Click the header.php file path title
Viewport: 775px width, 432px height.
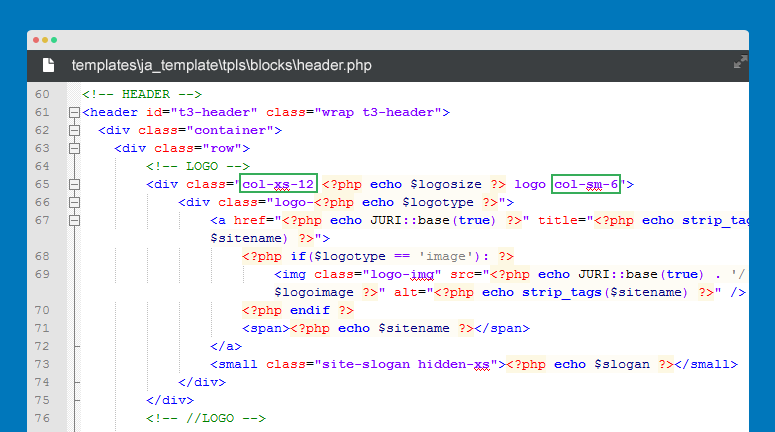pos(221,66)
